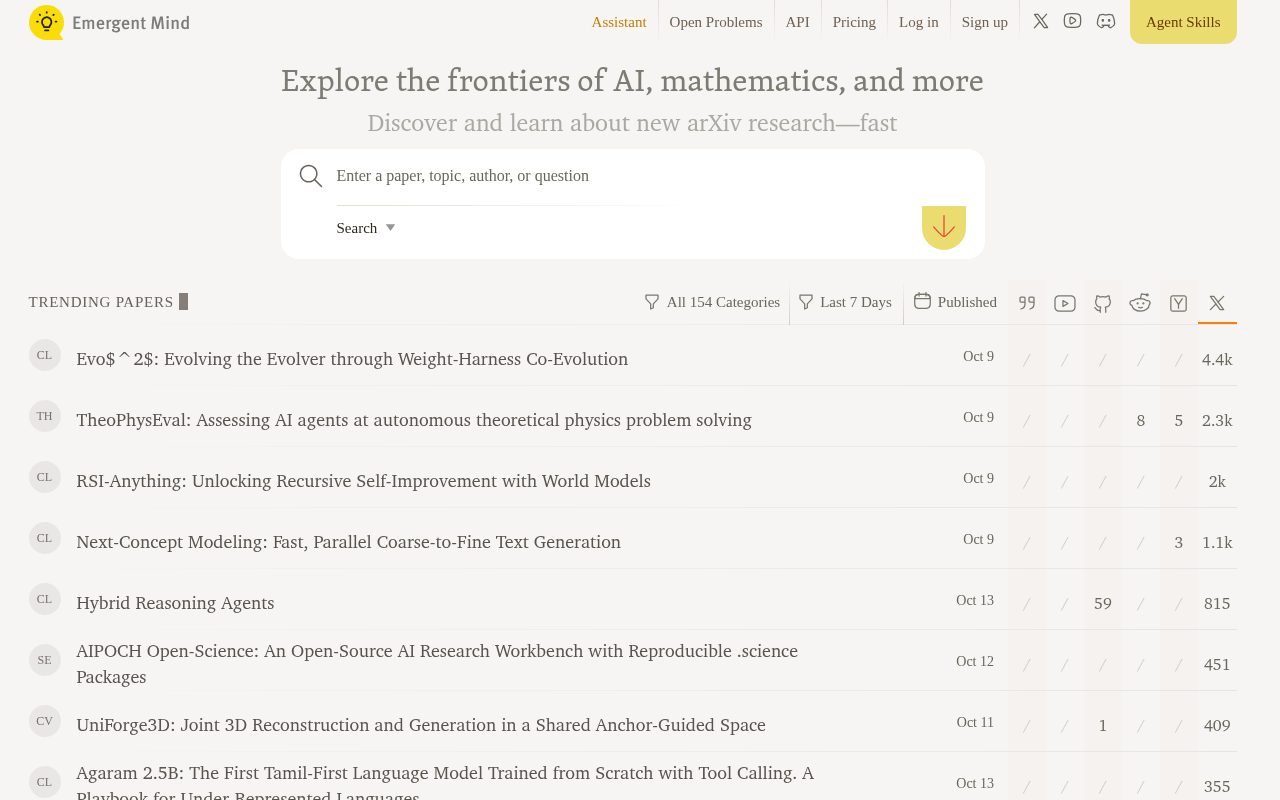This screenshot has height=800, width=1280.
Task: Go to Open Problems page
Action: coord(716,22)
